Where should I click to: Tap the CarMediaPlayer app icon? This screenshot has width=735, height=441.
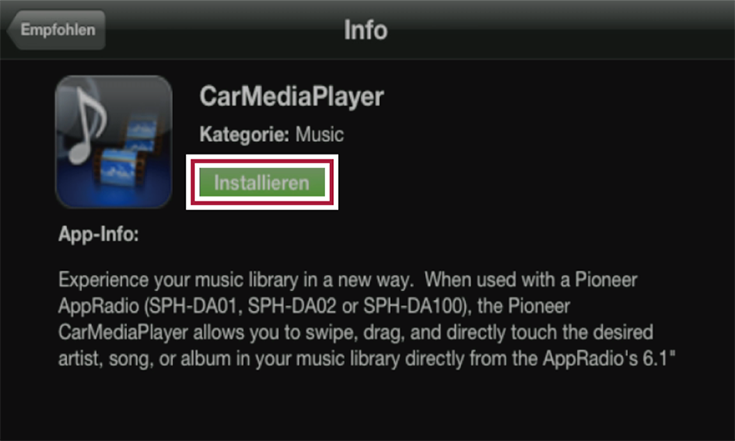(x=114, y=142)
